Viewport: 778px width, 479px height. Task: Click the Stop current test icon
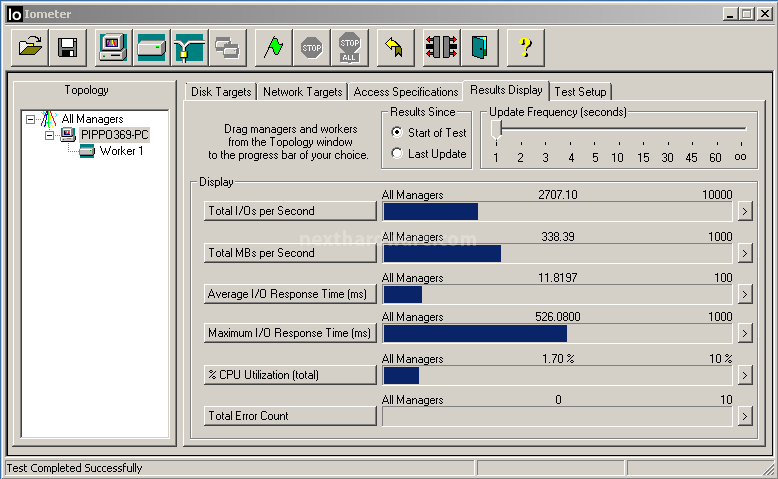312,48
